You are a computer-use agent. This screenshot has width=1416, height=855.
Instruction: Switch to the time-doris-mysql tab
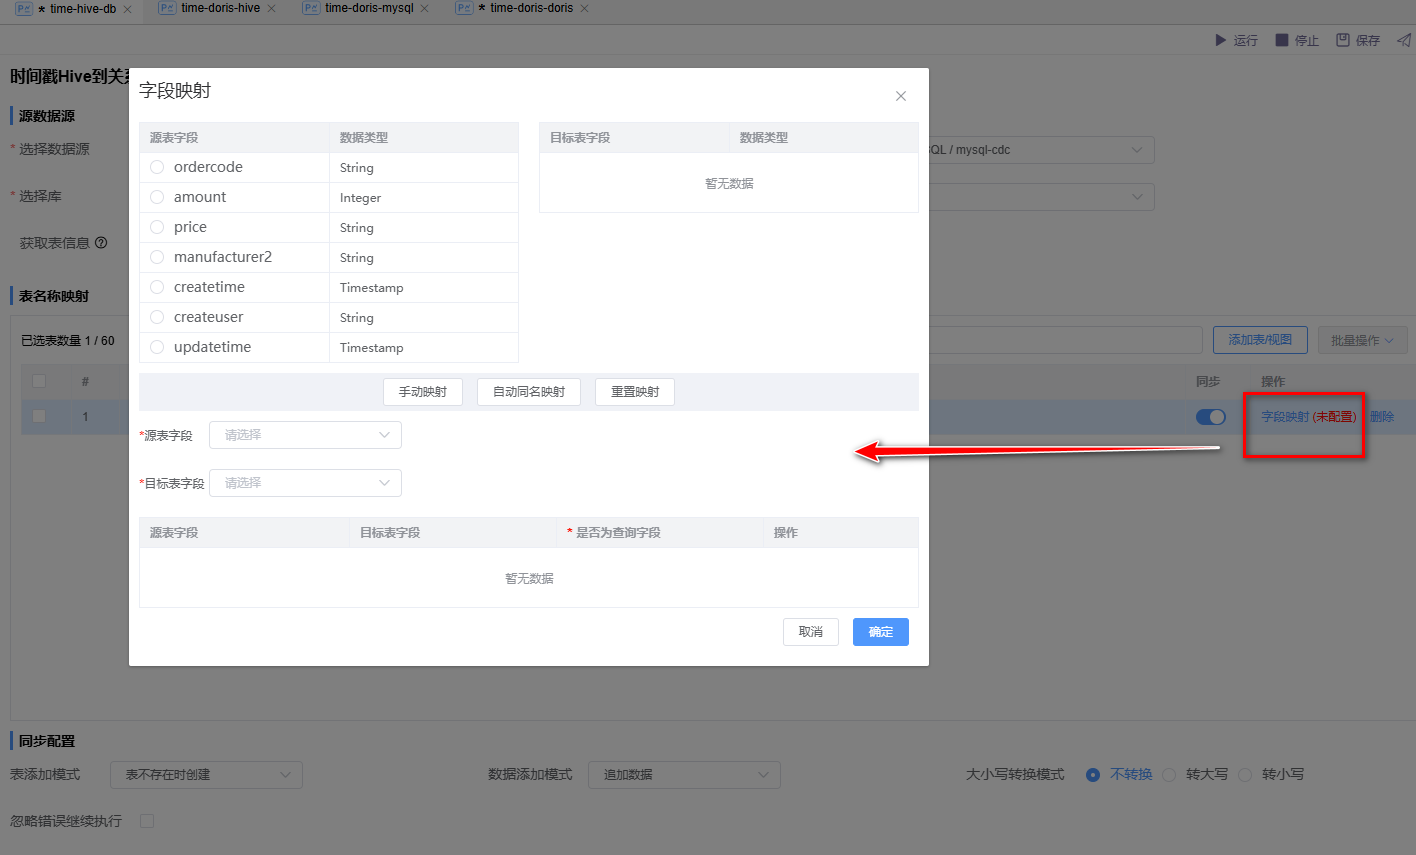click(368, 8)
